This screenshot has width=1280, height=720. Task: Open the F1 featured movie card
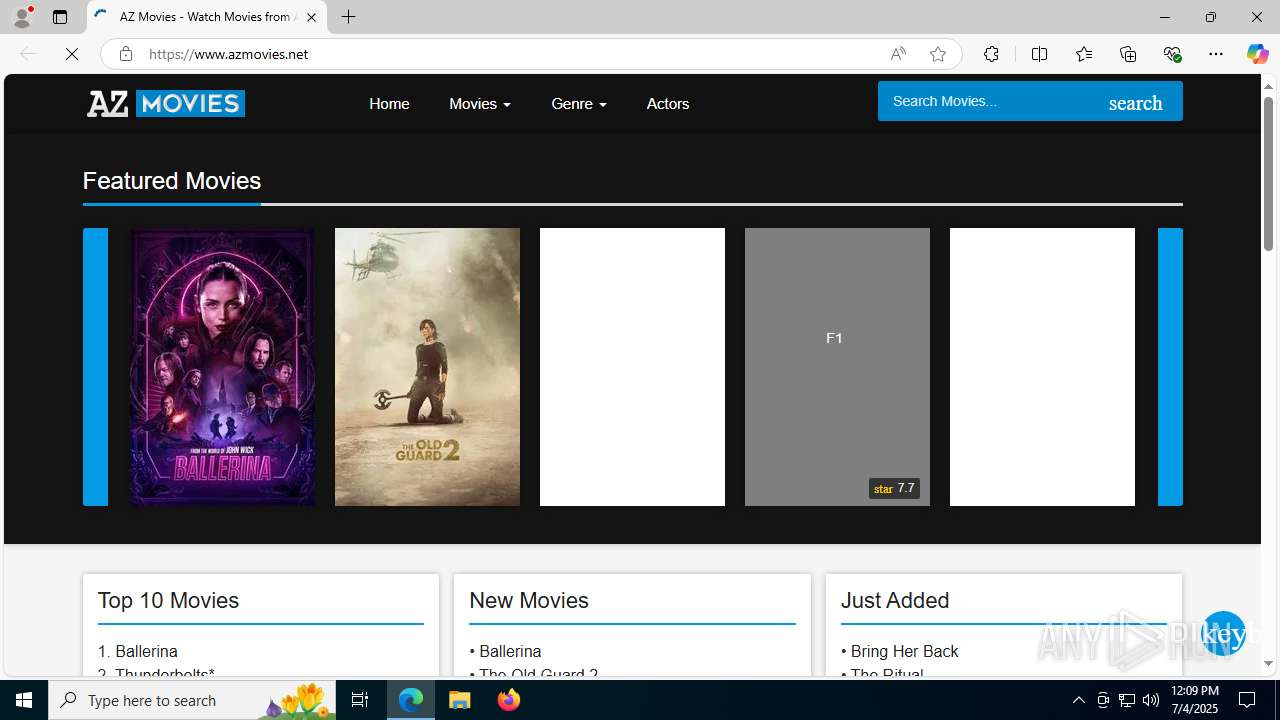click(837, 367)
